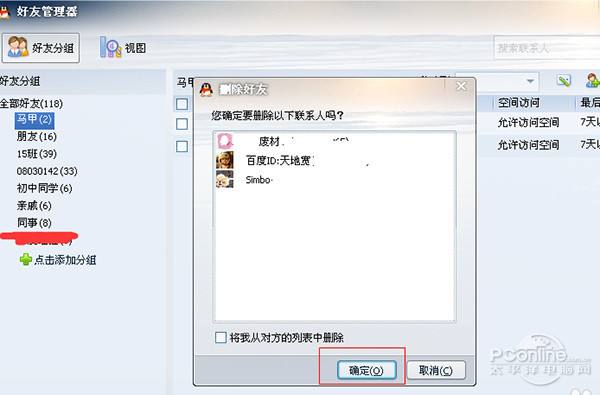Click the 搜索联系人 search field
The width and height of the screenshot is (600, 395).
click(x=547, y=48)
